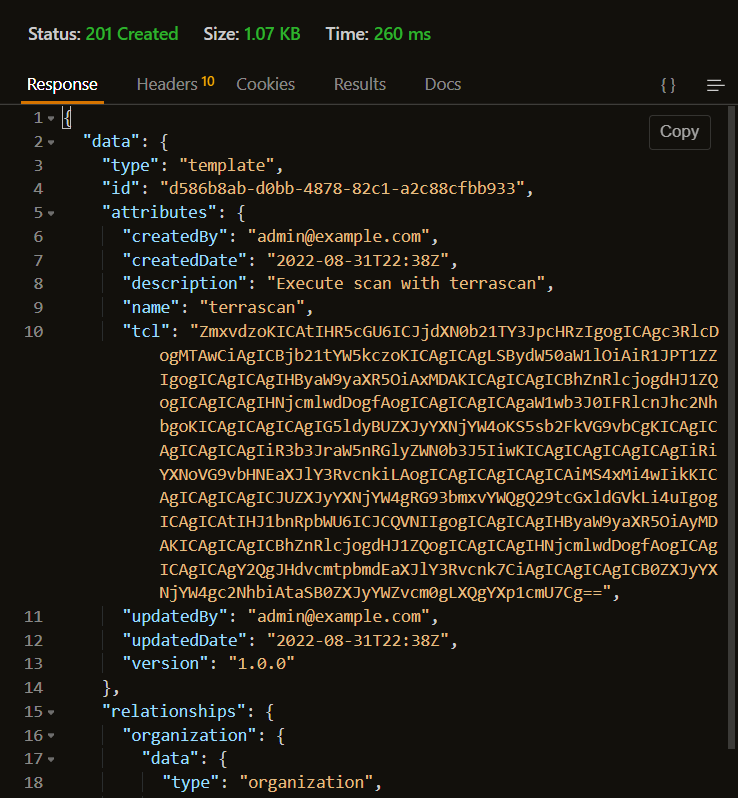738x798 pixels.
Task: Fold the "data" object on line 2
Action: (x=51, y=142)
